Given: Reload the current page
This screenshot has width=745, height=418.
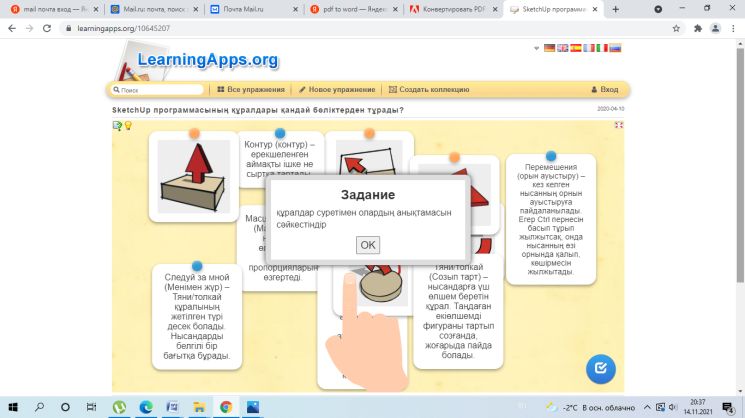Looking at the screenshot, I should tap(47, 28).
